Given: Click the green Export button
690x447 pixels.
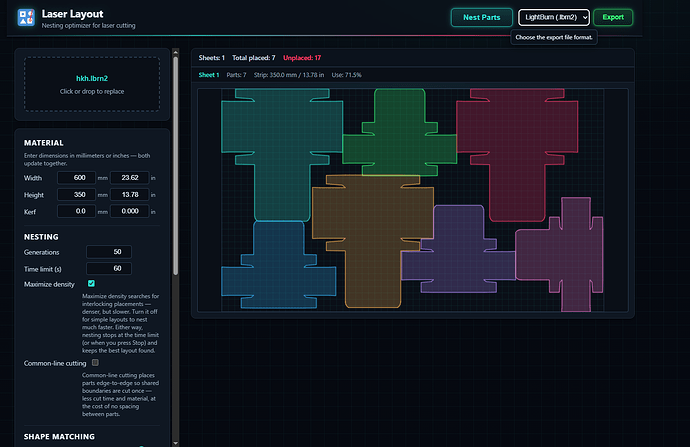Looking at the screenshot, I should tap(613, 17).
